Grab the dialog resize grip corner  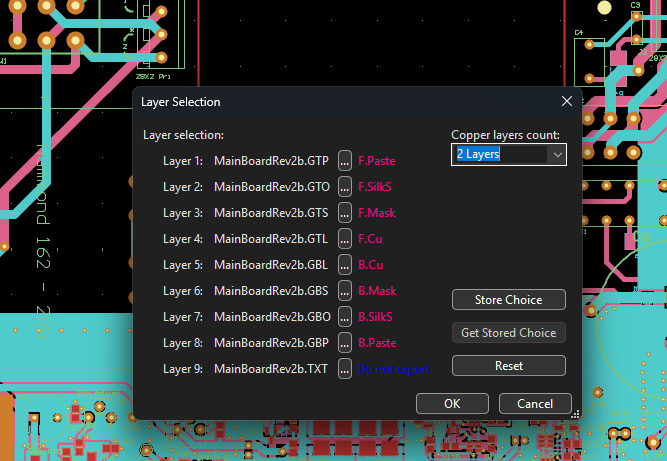575,414
